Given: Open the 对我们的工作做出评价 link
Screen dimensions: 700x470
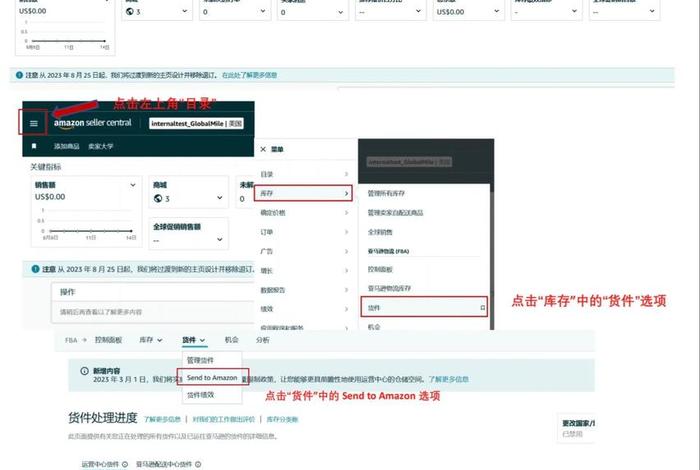Looking at the screenshot, I should pyautogui.click(x=224, y=419).
